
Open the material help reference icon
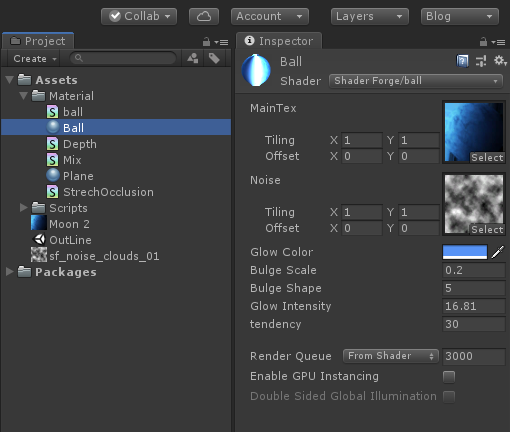click(462, 61)
